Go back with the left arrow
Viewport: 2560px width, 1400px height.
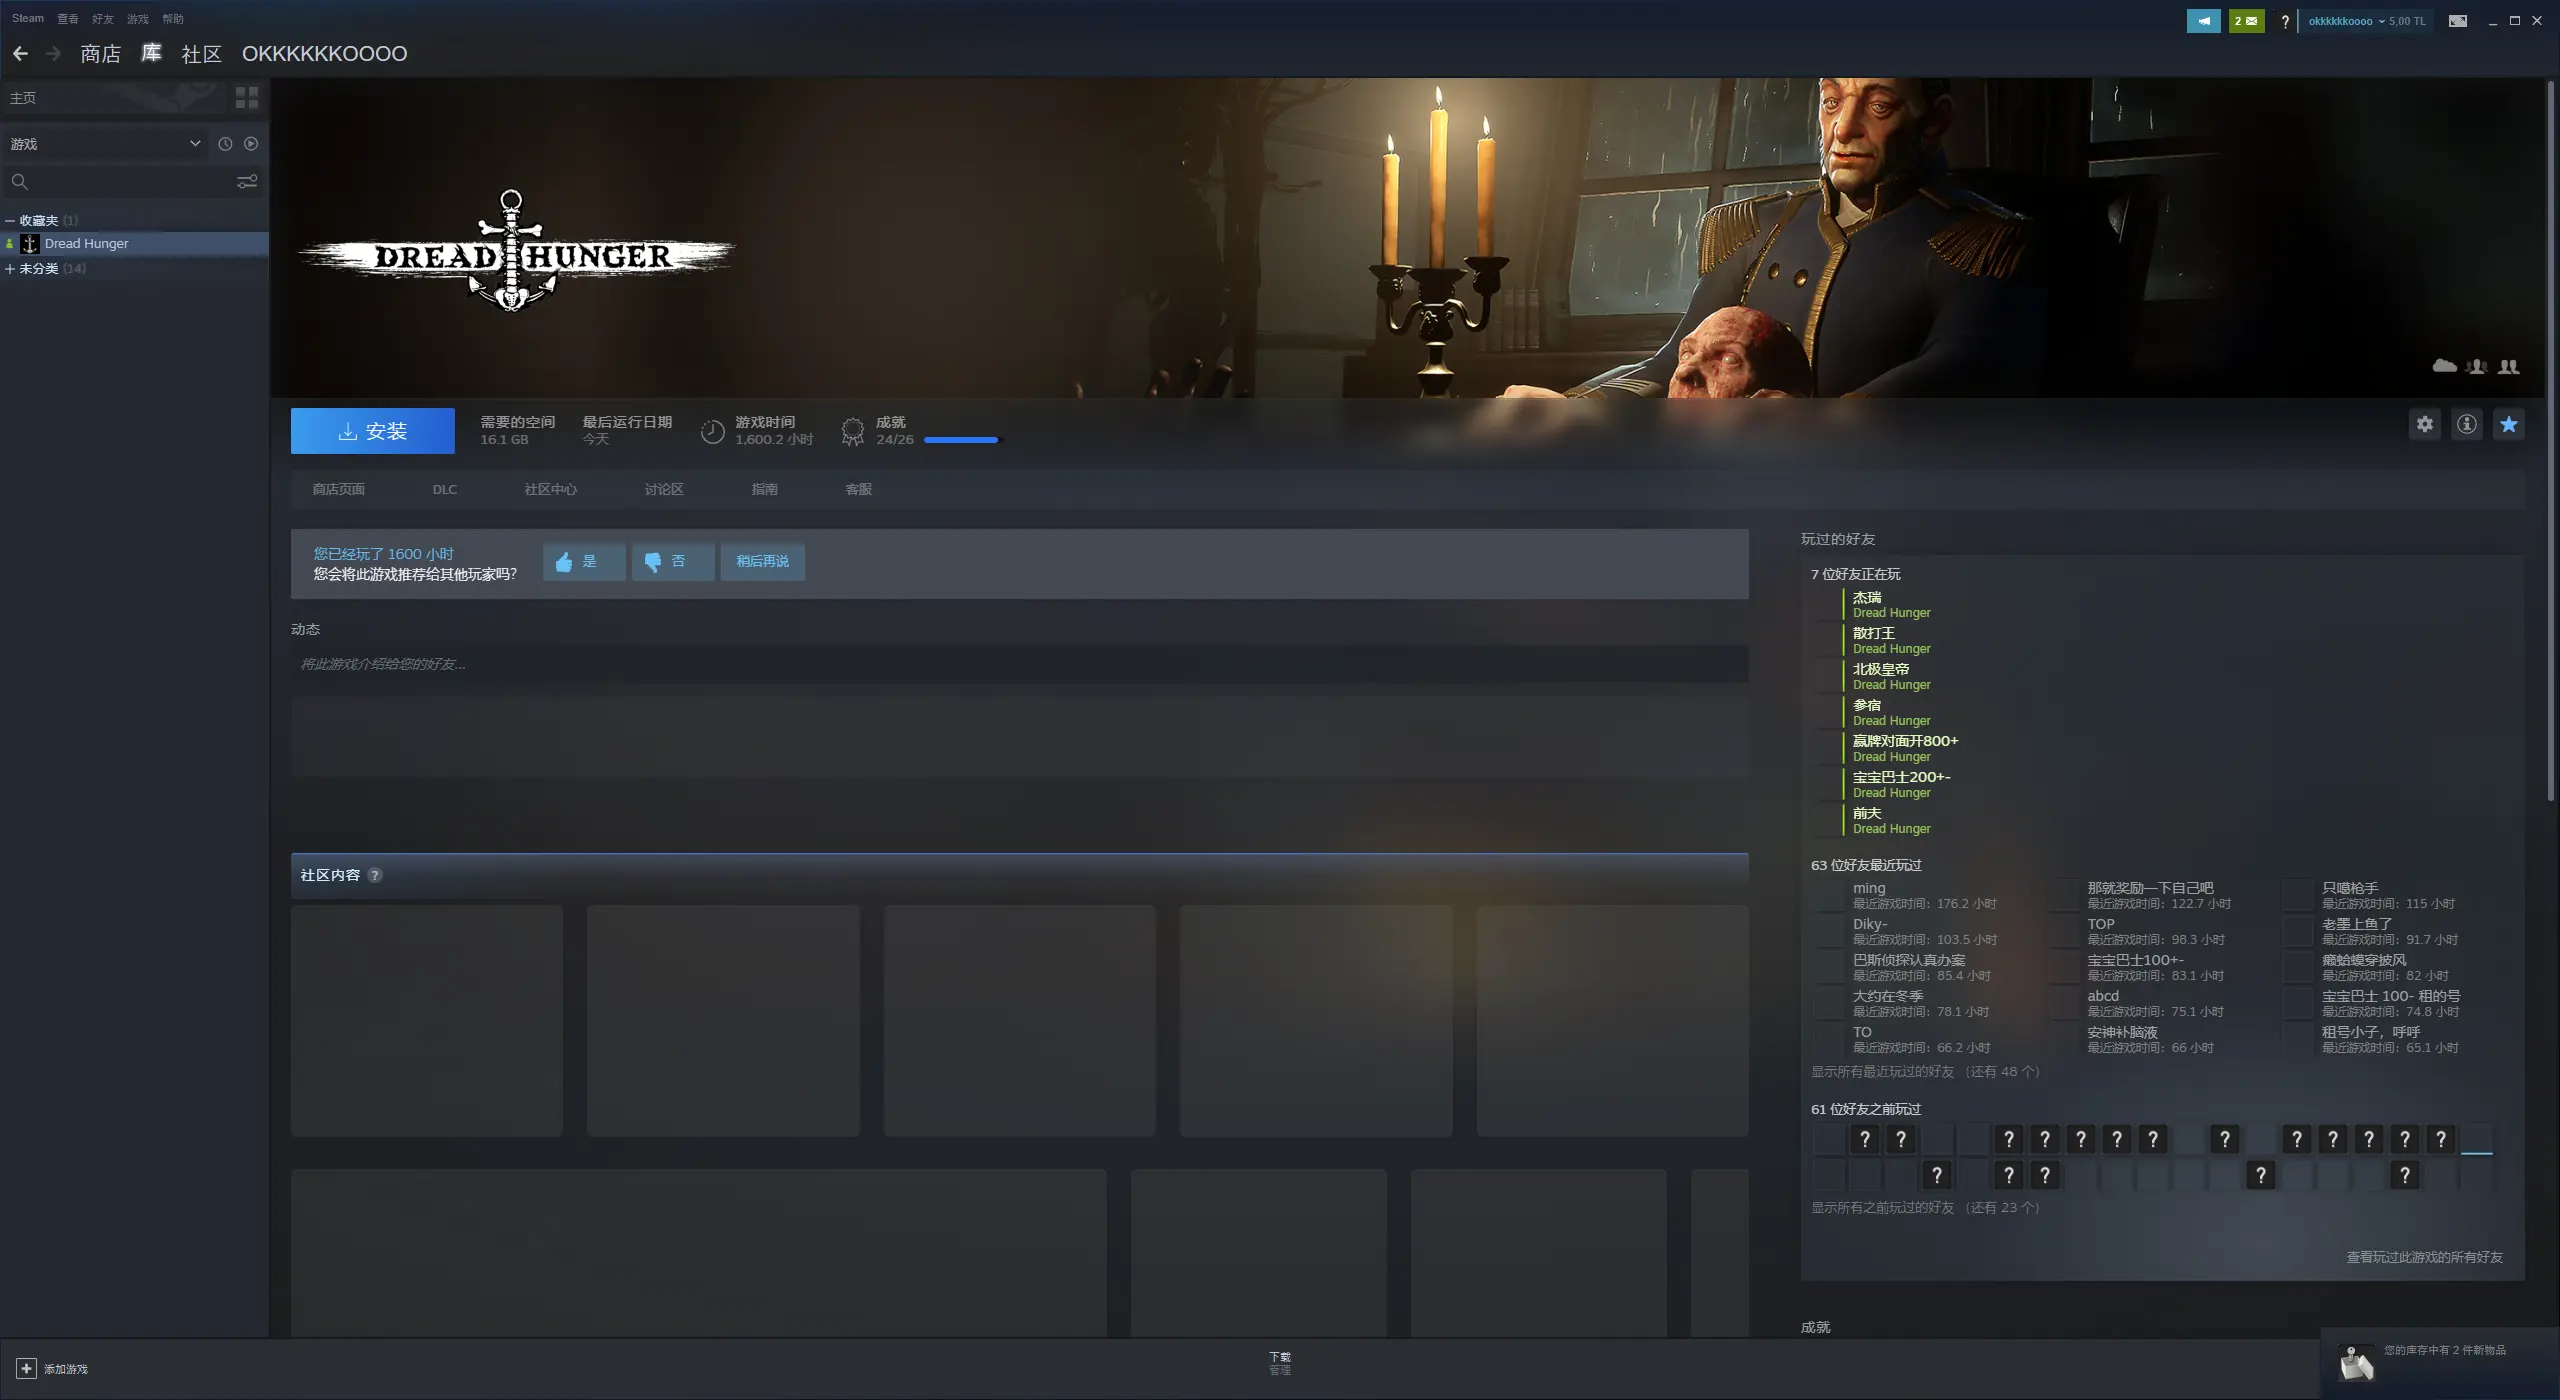[20, 54]
